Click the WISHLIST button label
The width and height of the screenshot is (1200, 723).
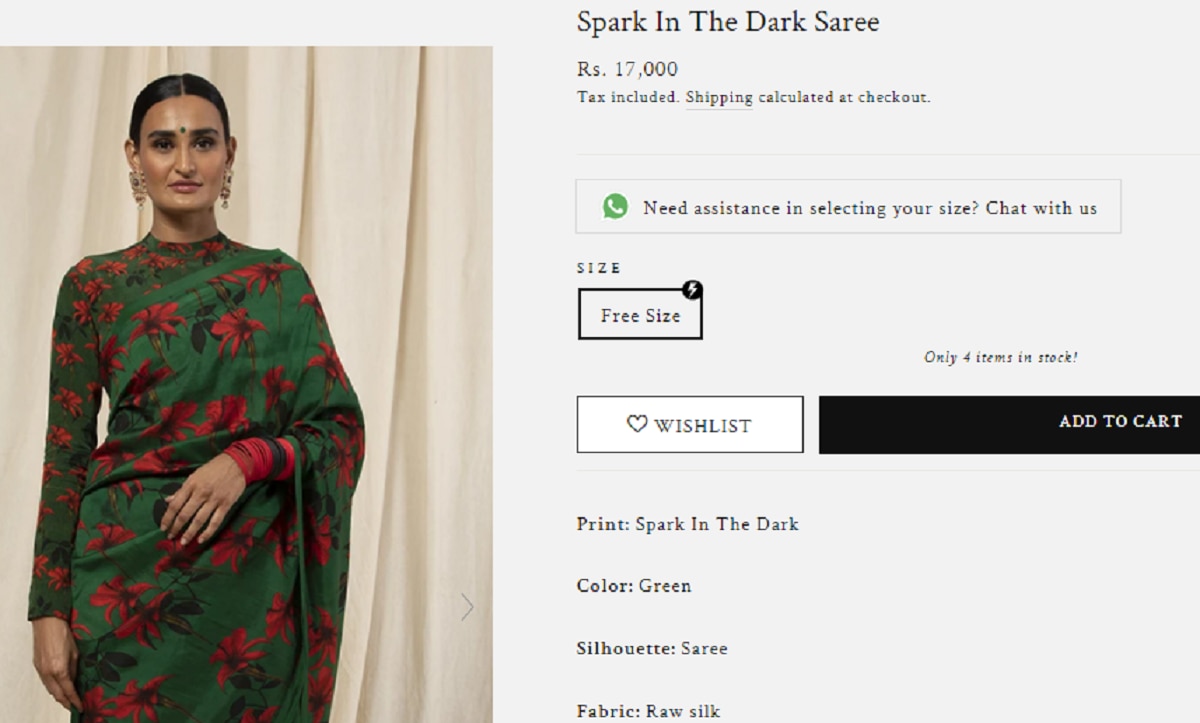point(702,425)
